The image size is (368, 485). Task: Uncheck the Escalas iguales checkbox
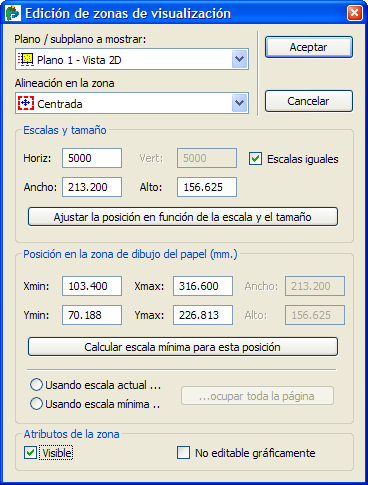(x=255, y=159)
